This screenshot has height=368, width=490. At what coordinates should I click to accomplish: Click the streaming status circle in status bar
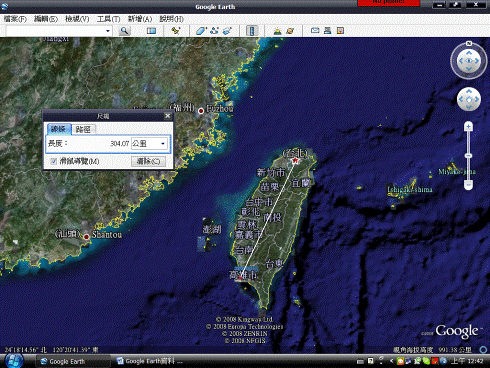[x=483, y=349]
